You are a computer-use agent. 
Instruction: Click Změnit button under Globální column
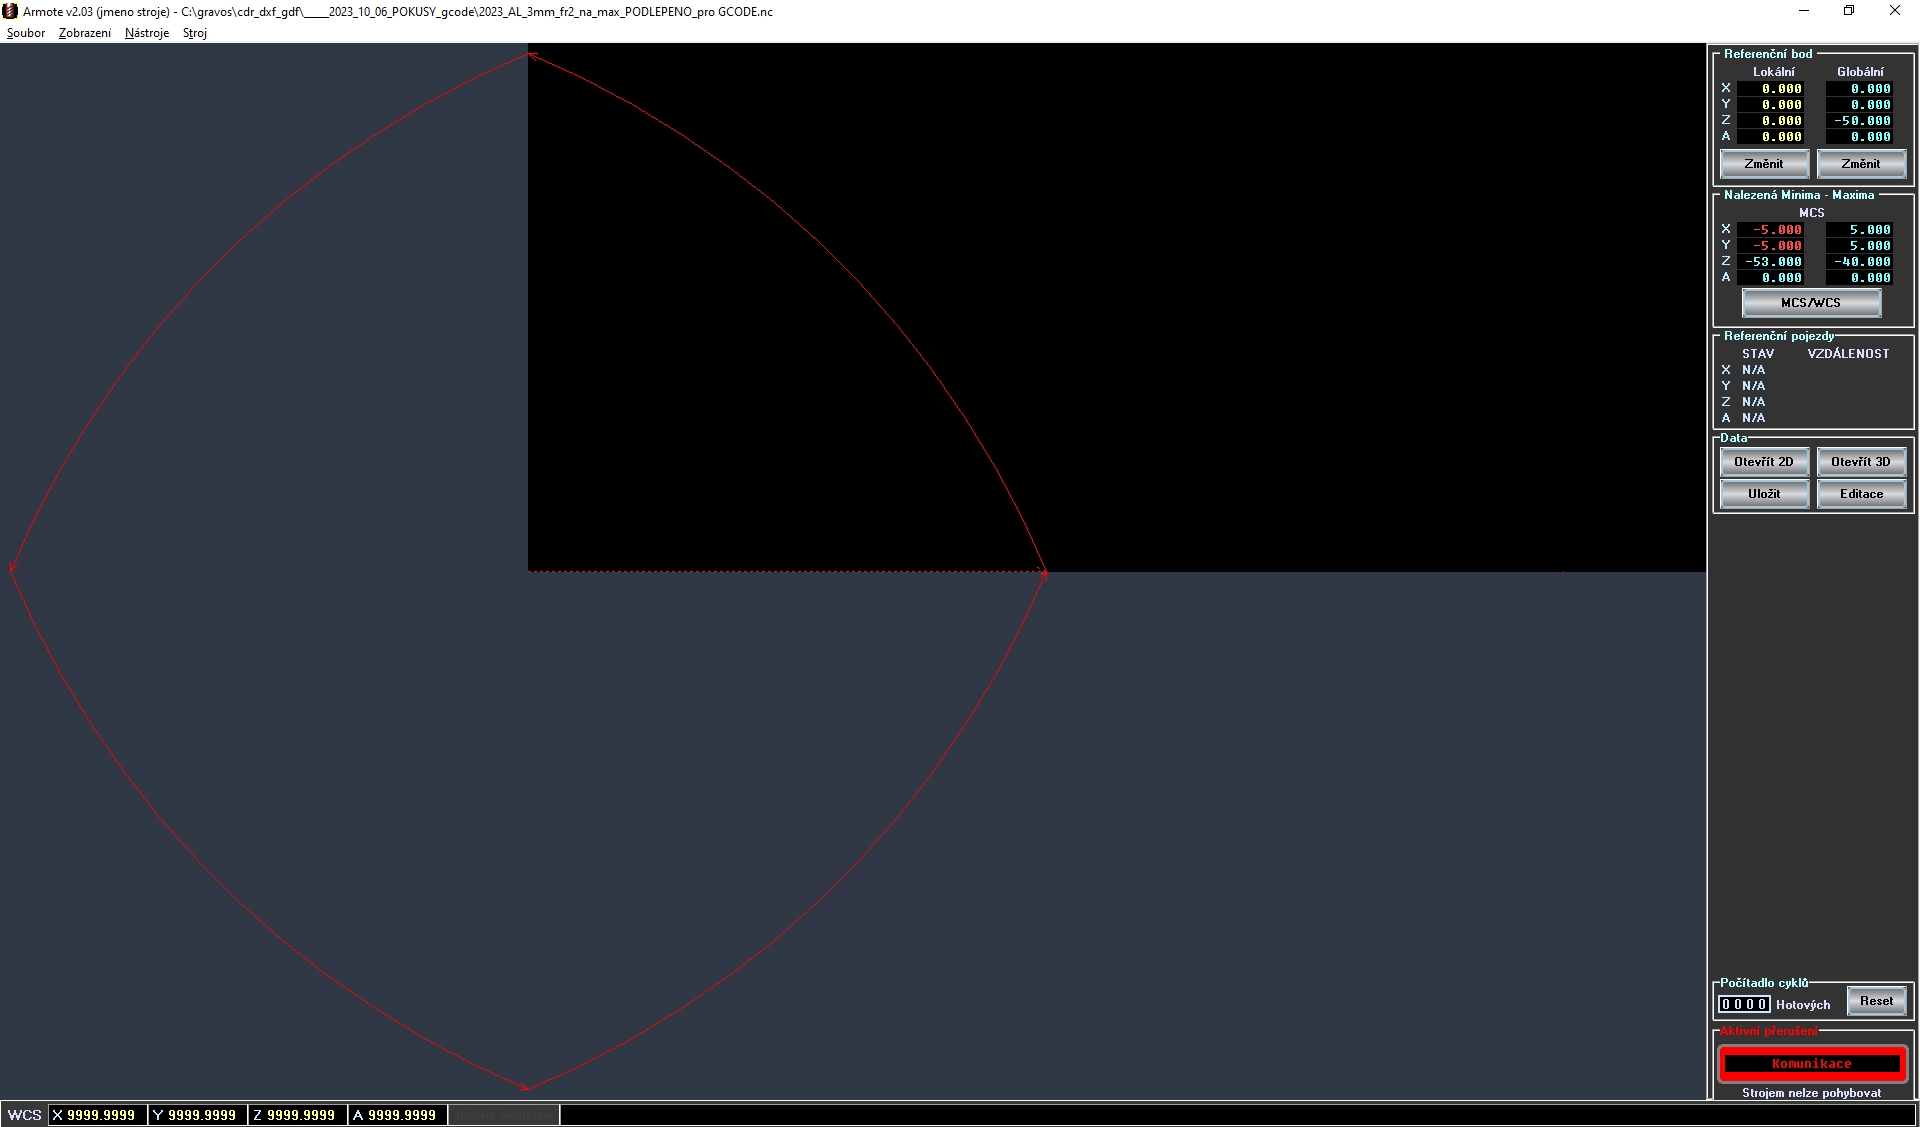[1860, 164]
